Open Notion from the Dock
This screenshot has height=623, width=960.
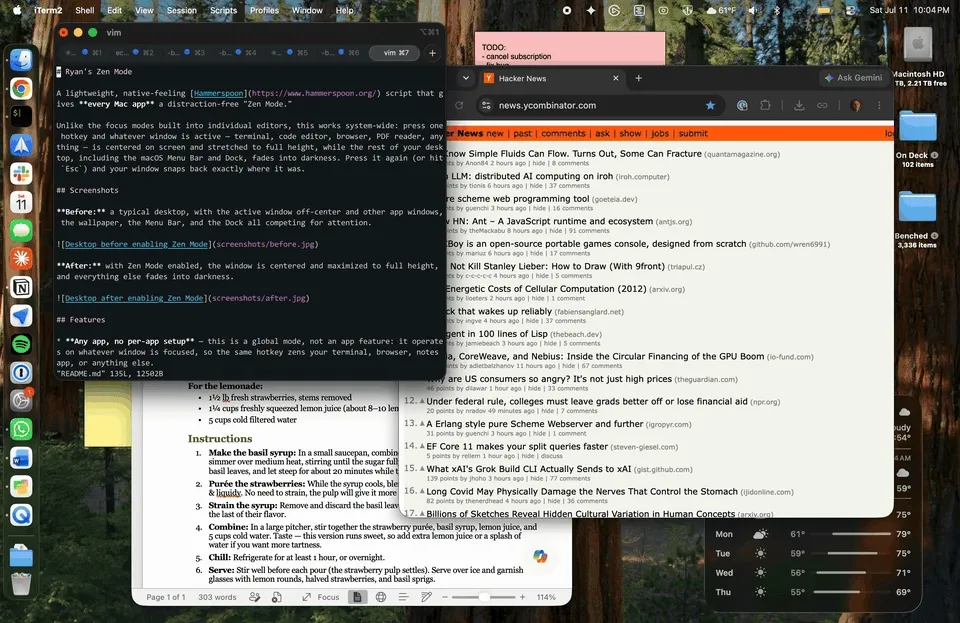click(x=21, y=288)
